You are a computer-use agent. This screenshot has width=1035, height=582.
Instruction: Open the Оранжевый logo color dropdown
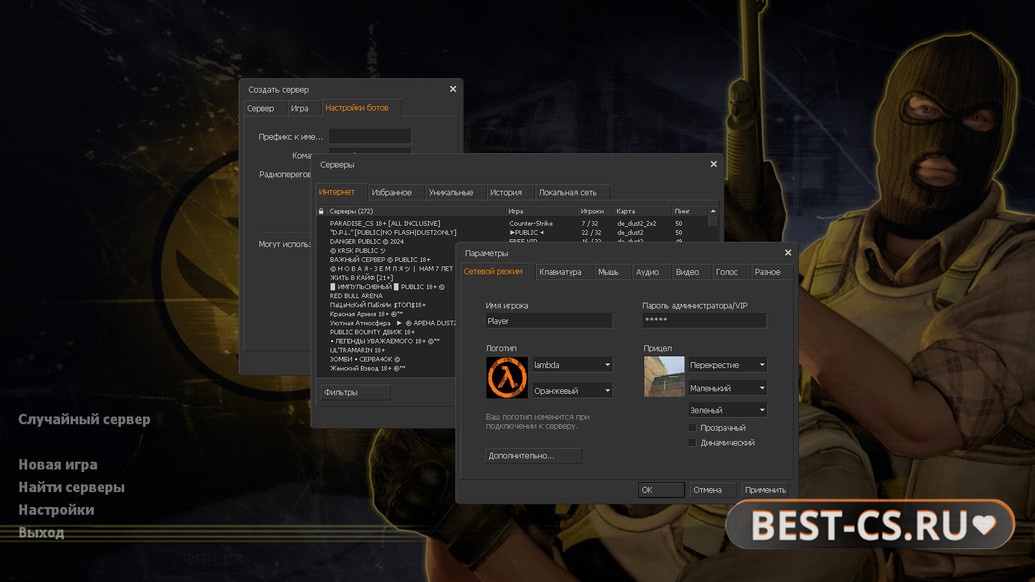[572, 391]
